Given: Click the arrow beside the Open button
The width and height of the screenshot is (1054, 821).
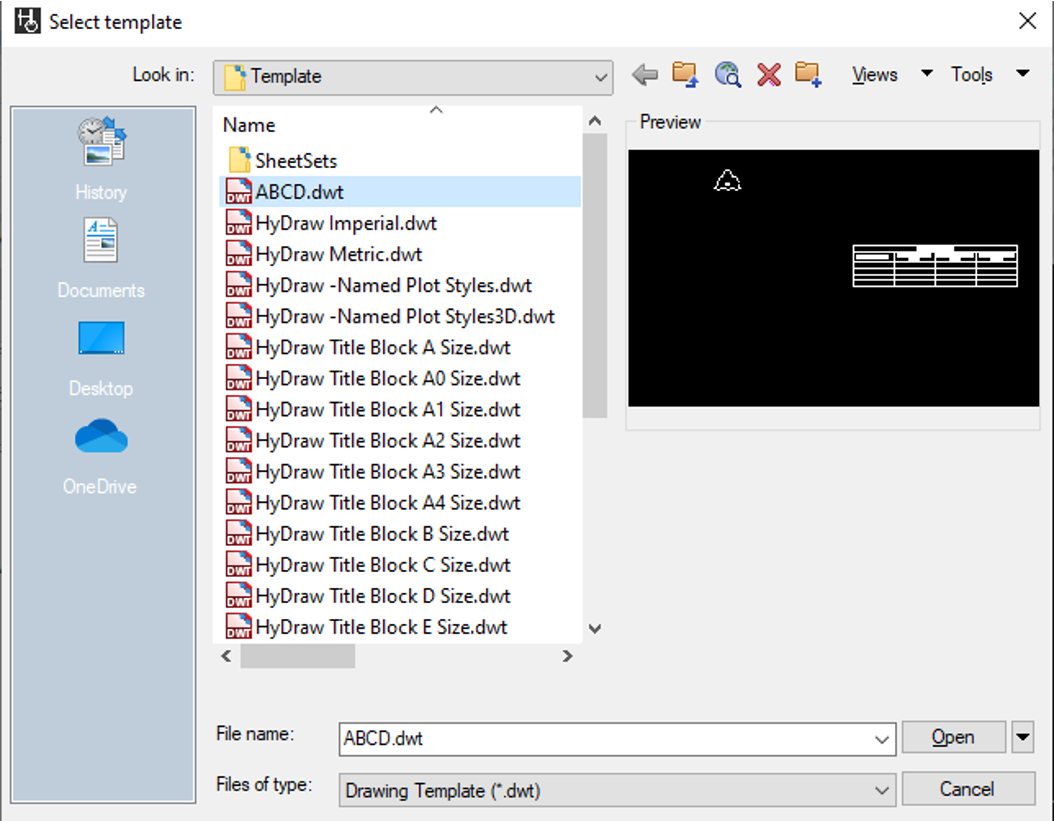Looking at the screenshot, I should (1022, 738).
